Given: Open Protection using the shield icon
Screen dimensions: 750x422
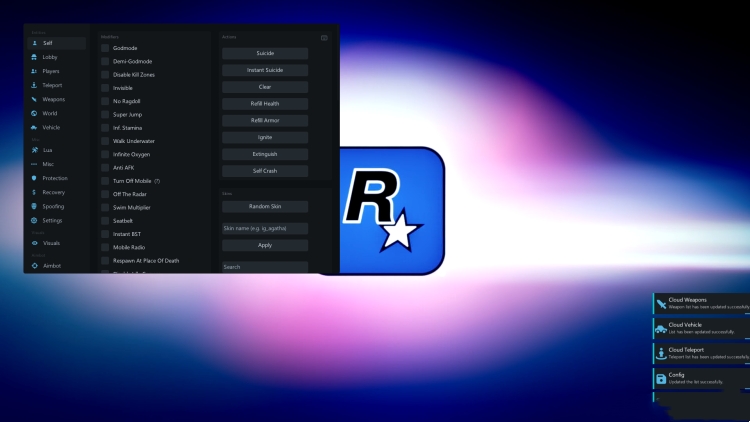Looking at the screenshot, I should [x=34, y=178].
